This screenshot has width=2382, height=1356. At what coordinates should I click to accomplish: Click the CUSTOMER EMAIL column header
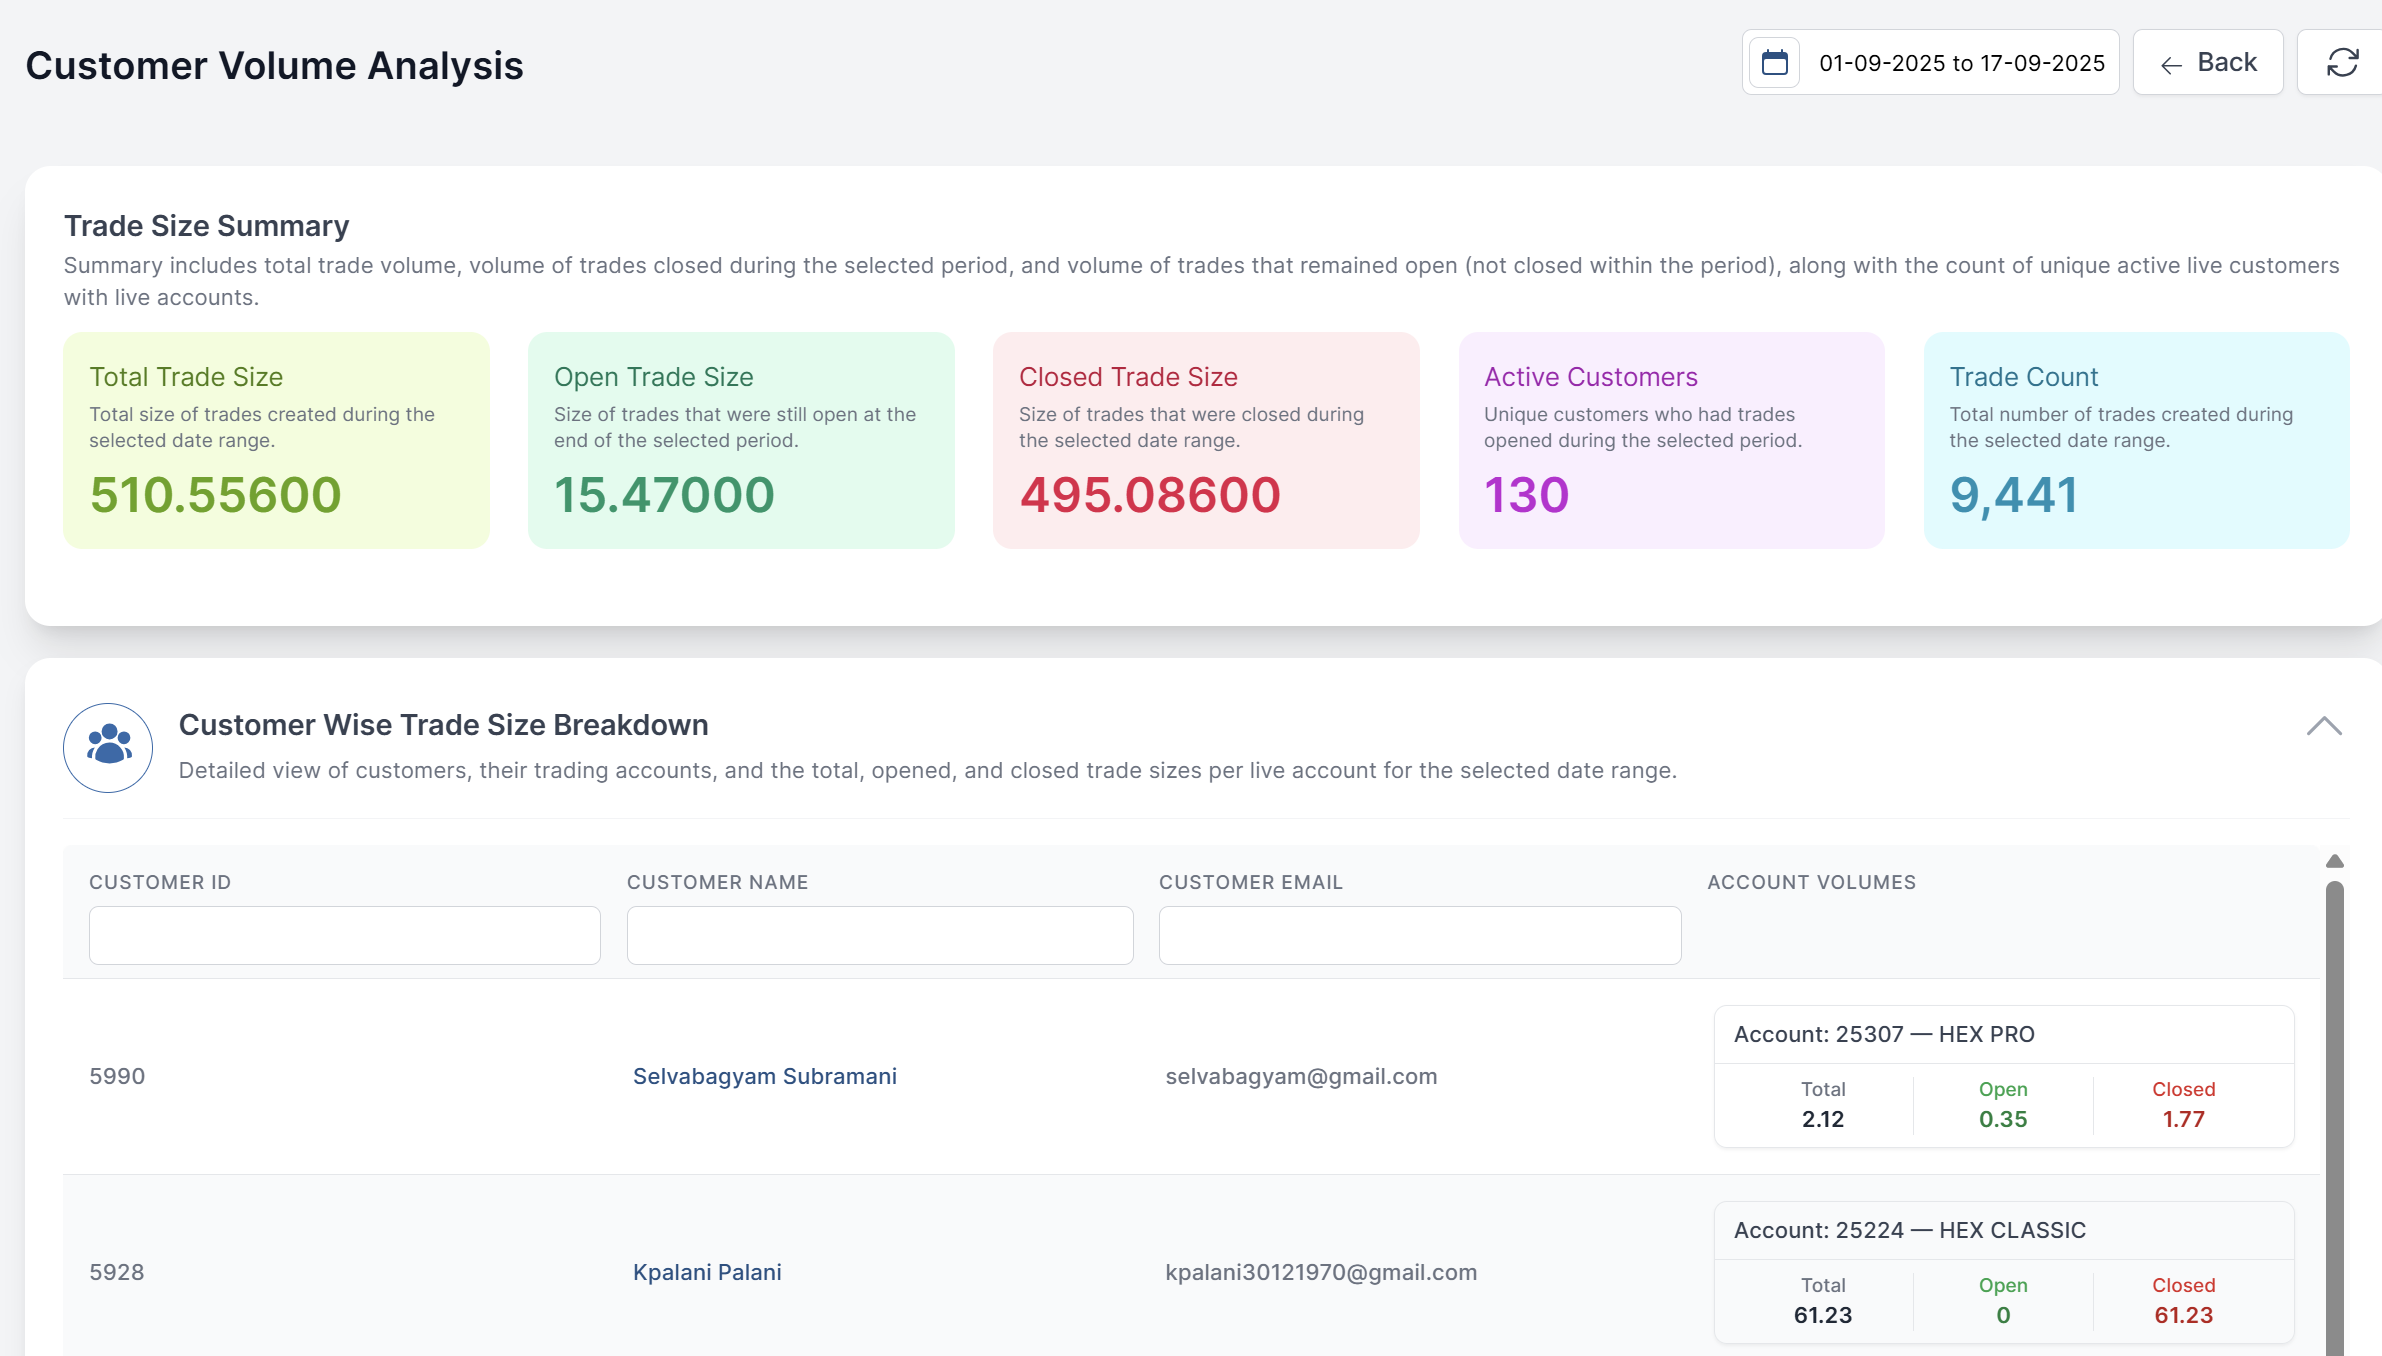tap(1250, 882)
